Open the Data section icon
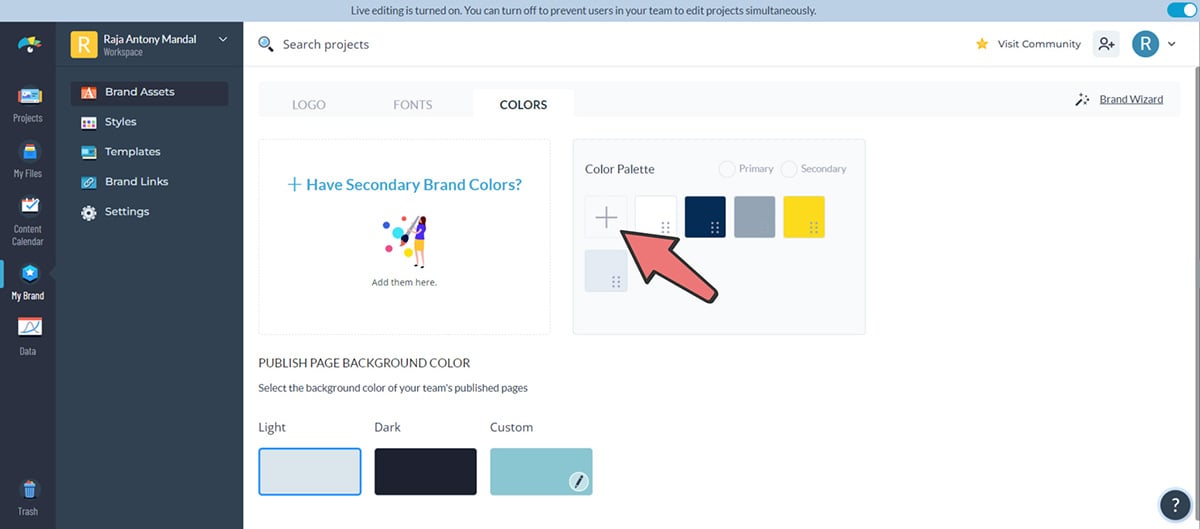This screenshot has height=529, width=1200. coord(28,334)
